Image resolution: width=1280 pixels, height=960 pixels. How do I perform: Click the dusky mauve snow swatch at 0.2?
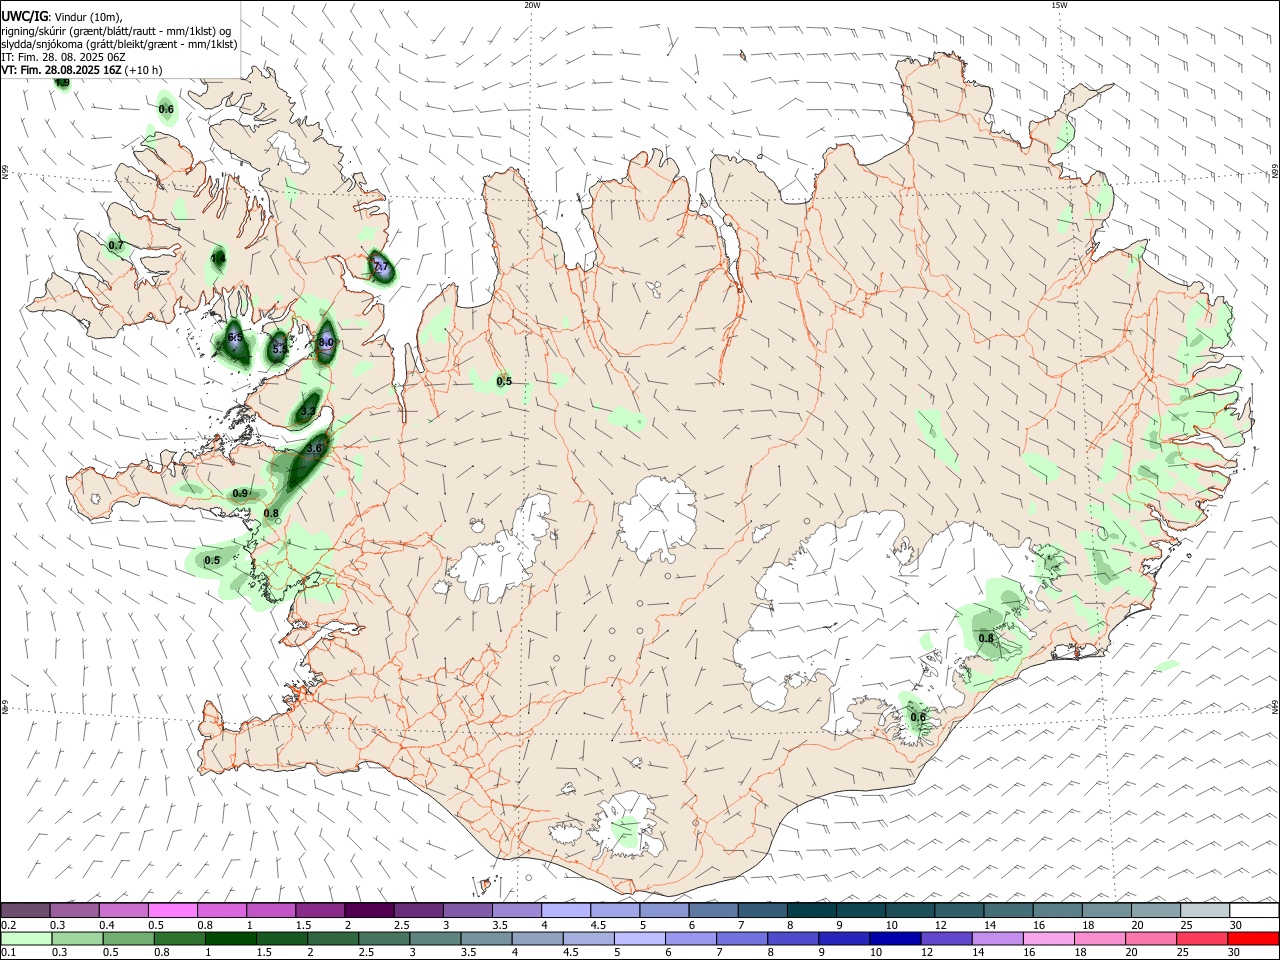[26, 910]
